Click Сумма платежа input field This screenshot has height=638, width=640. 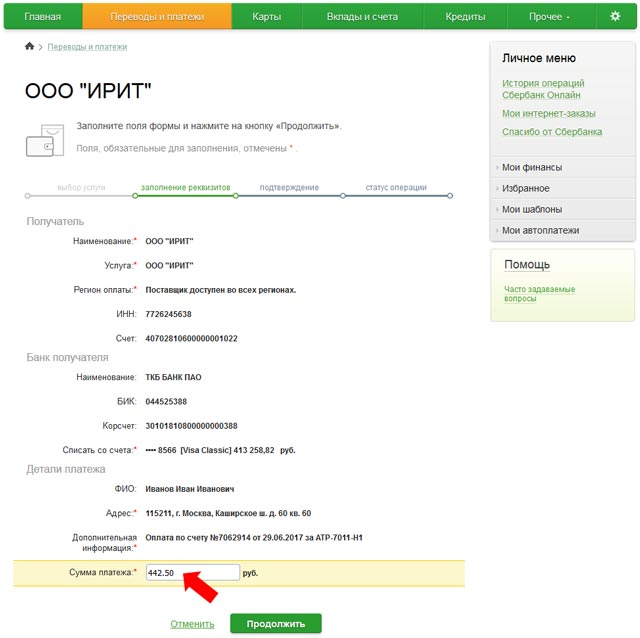pyautogui.click(x=192, y=573)
